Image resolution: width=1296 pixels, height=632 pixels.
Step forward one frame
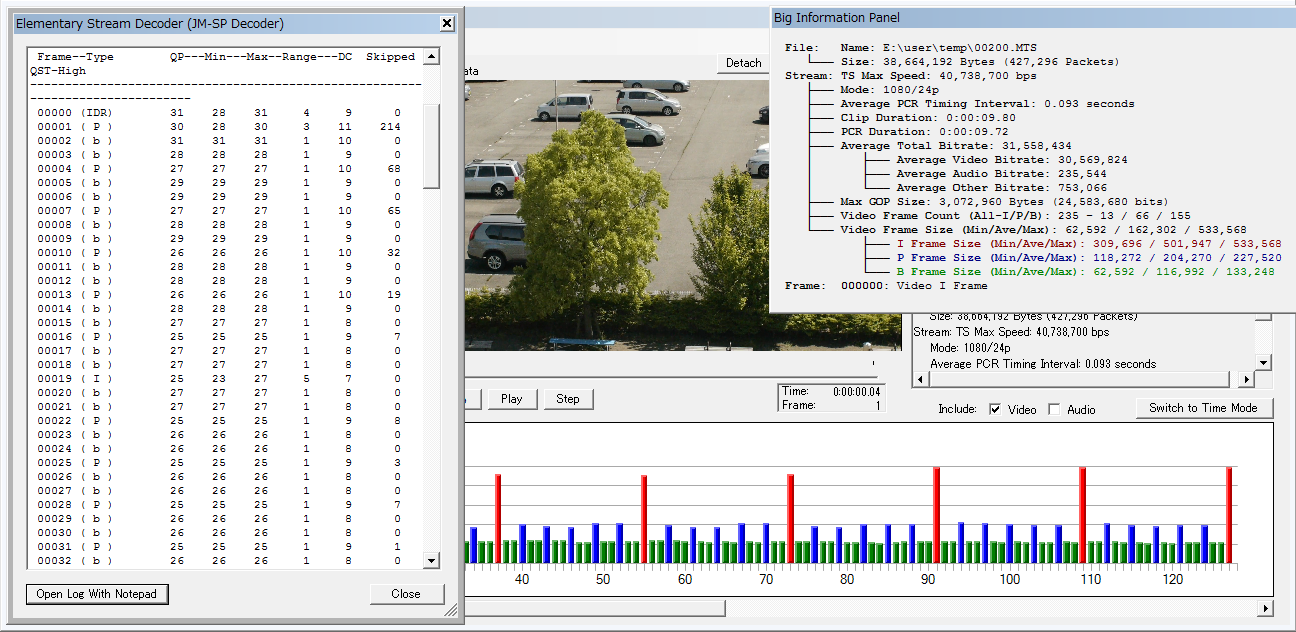(x=567, y=399)
